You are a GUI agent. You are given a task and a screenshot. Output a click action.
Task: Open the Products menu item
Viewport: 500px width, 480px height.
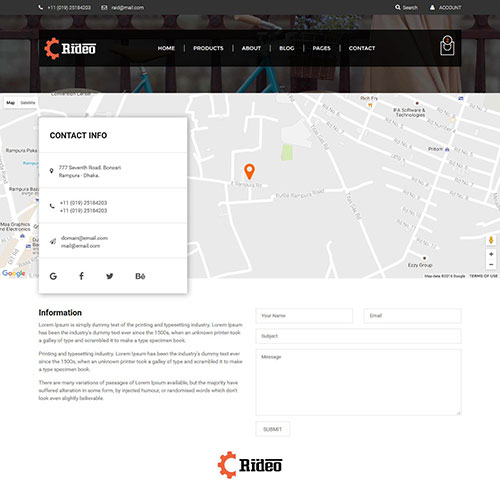click(208, 48)
